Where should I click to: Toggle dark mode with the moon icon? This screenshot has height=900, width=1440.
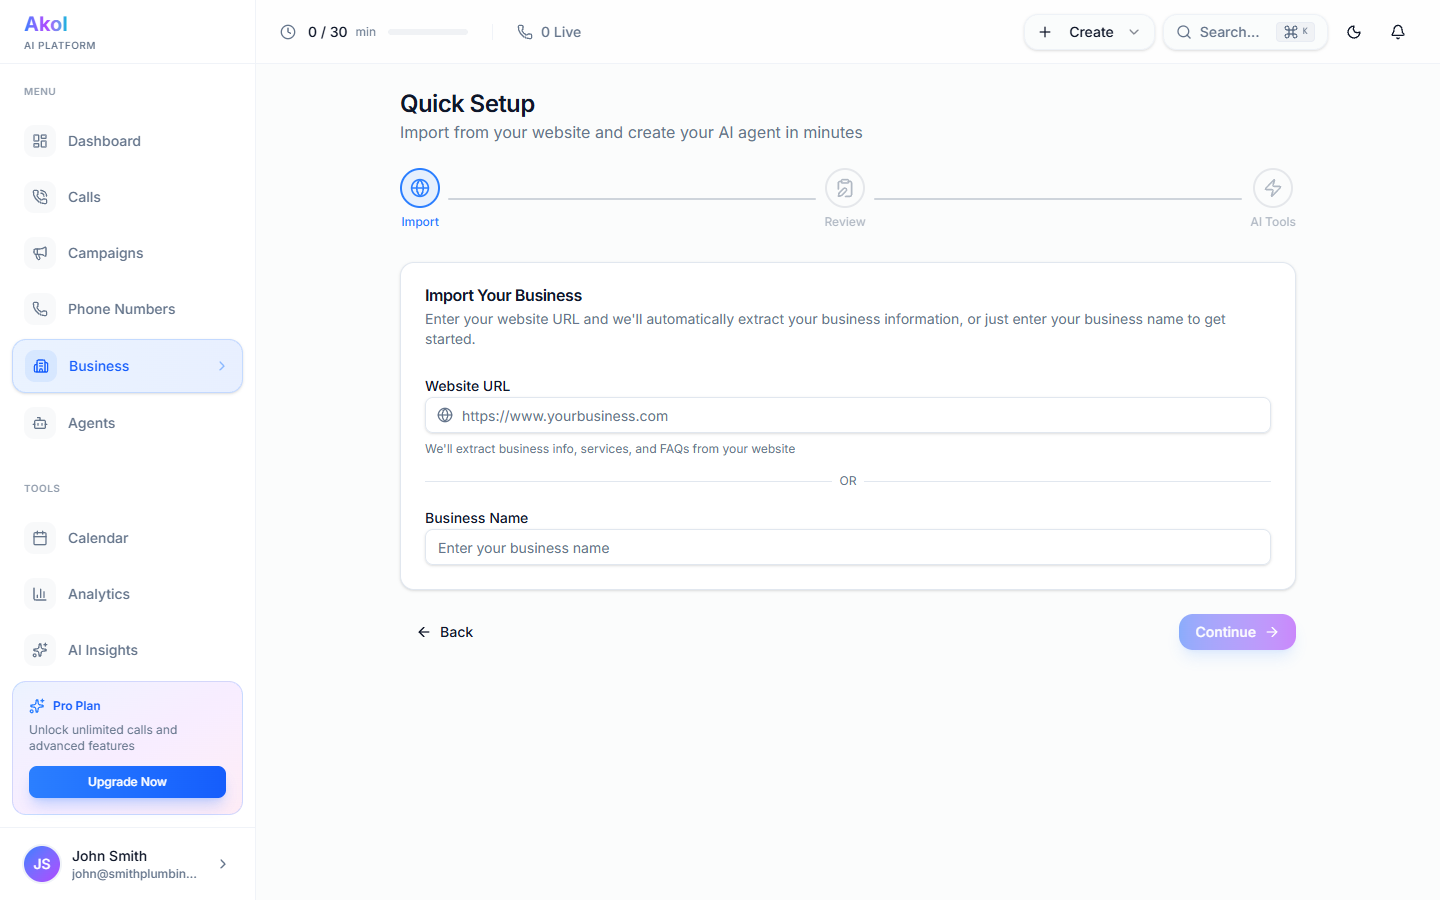coord(1353,32)
